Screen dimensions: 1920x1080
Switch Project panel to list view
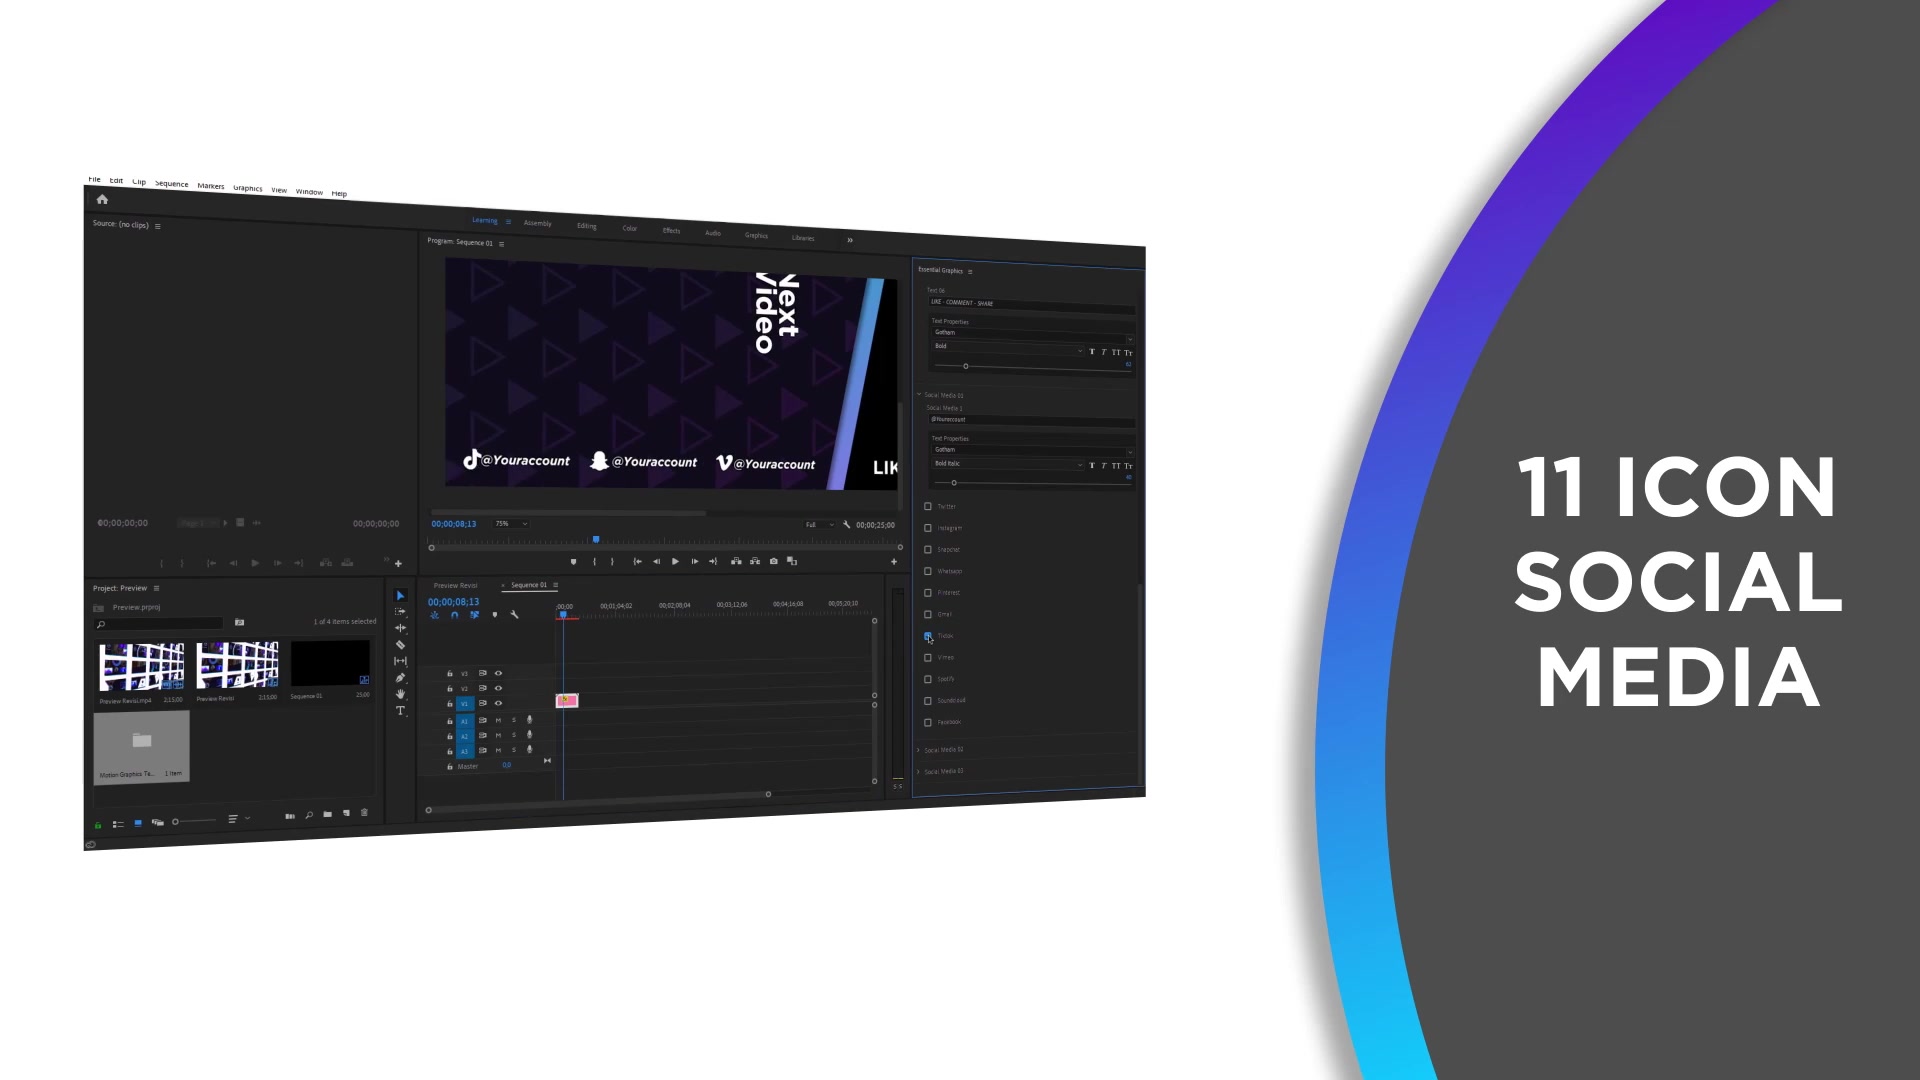click(118, 824)
